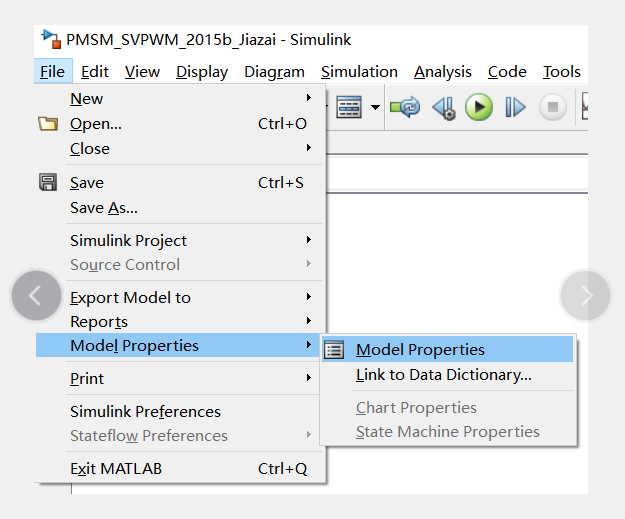Click the Simulink model icon in title bar
This screenshot has width=625, height=519.
coord(51,39)
